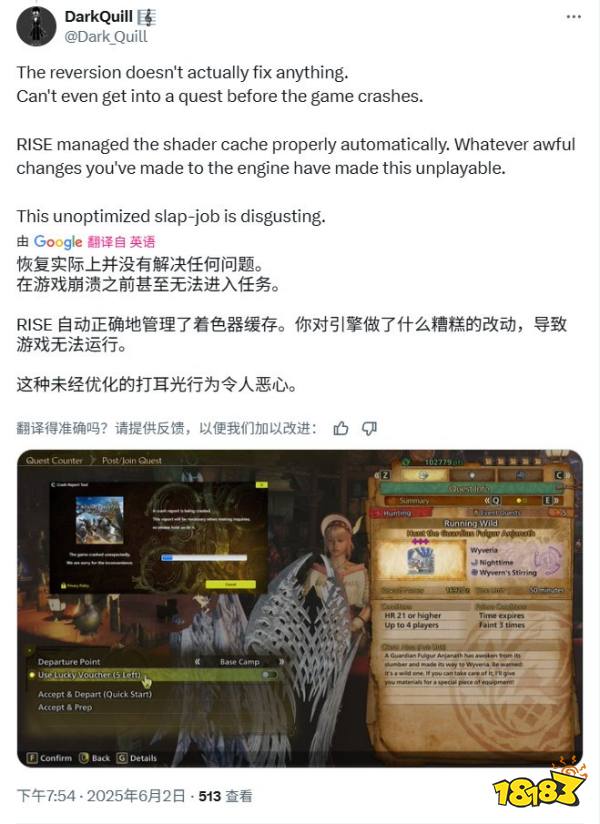The width and height of the screenshot is (600, 824).
Task: Select the Quest Counter breadcrumb
Action: [54, 460]
